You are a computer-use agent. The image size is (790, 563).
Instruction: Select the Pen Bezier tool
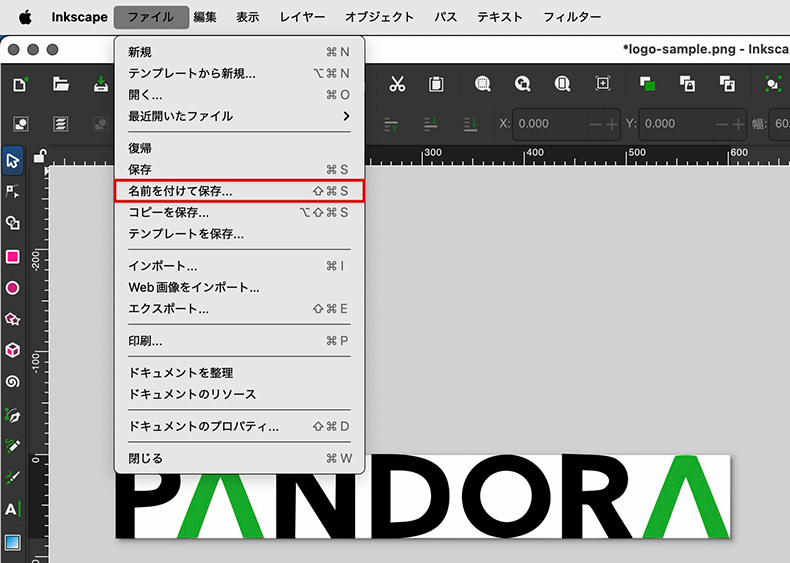pyautogui.click(x=13, y=415)
